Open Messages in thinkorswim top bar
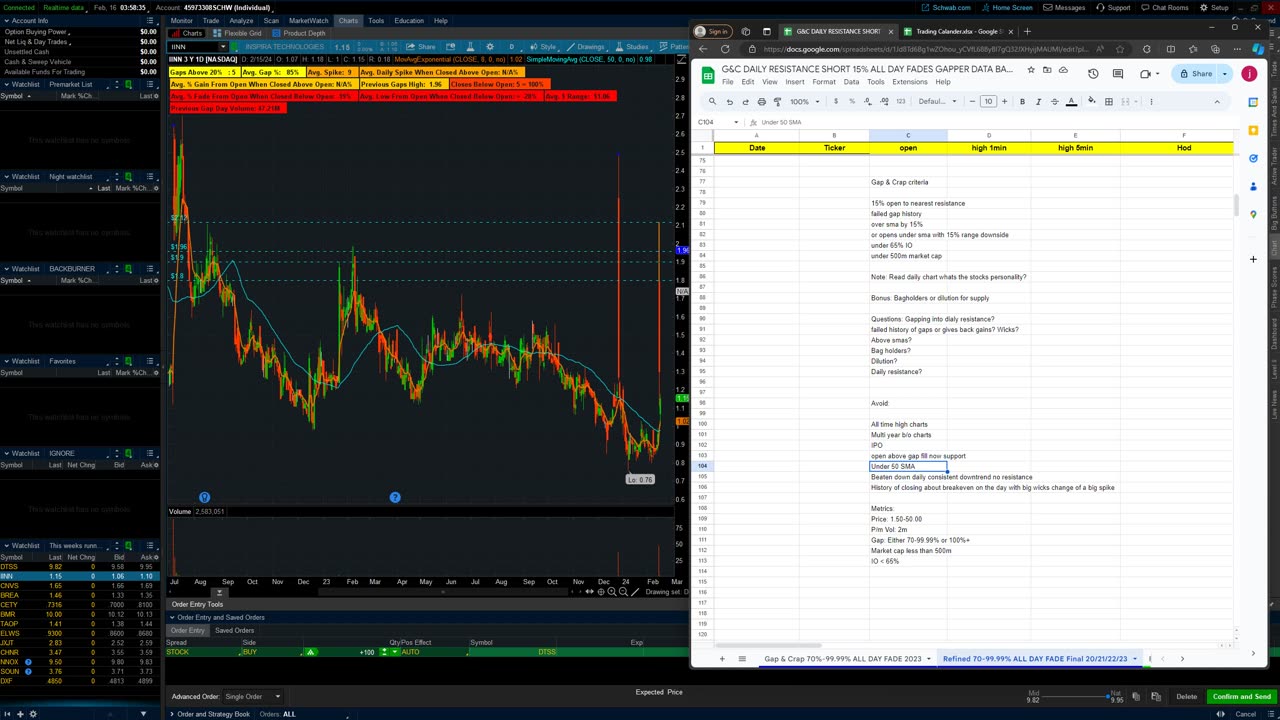 pyautogui.click(x=1064, y=8)
